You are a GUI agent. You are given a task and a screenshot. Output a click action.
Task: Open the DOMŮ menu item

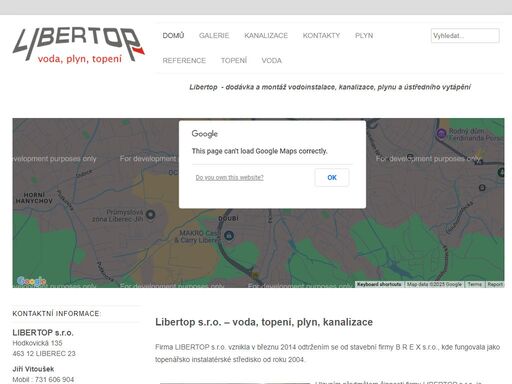click(x=173, y=35)
